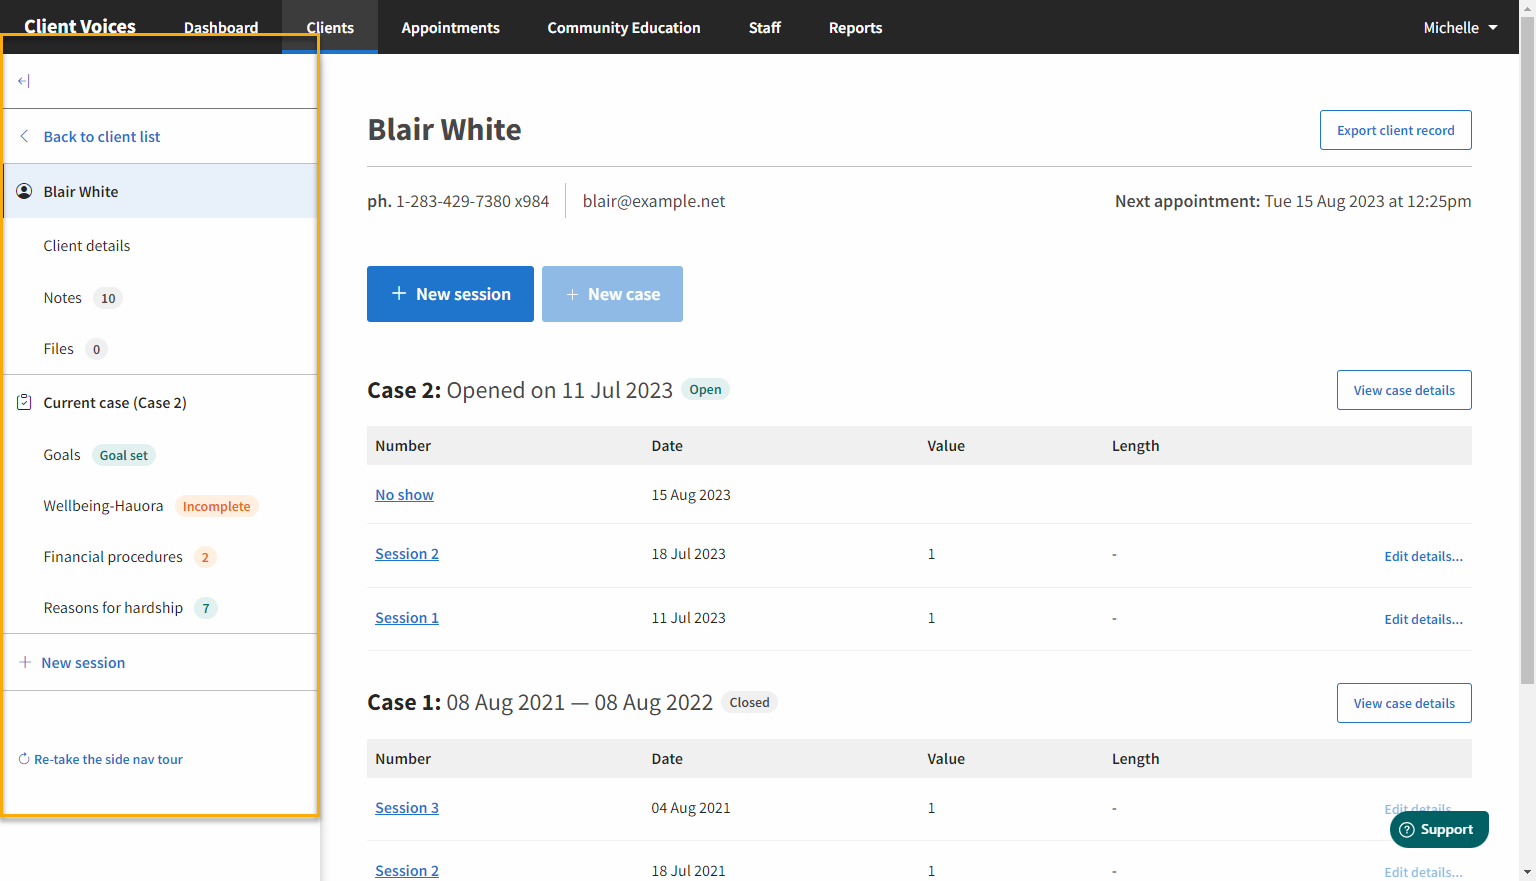This screenshot has width=1536, height=881.
Task: Click the Blair White page heading
Action: click(x=444, y=130)
